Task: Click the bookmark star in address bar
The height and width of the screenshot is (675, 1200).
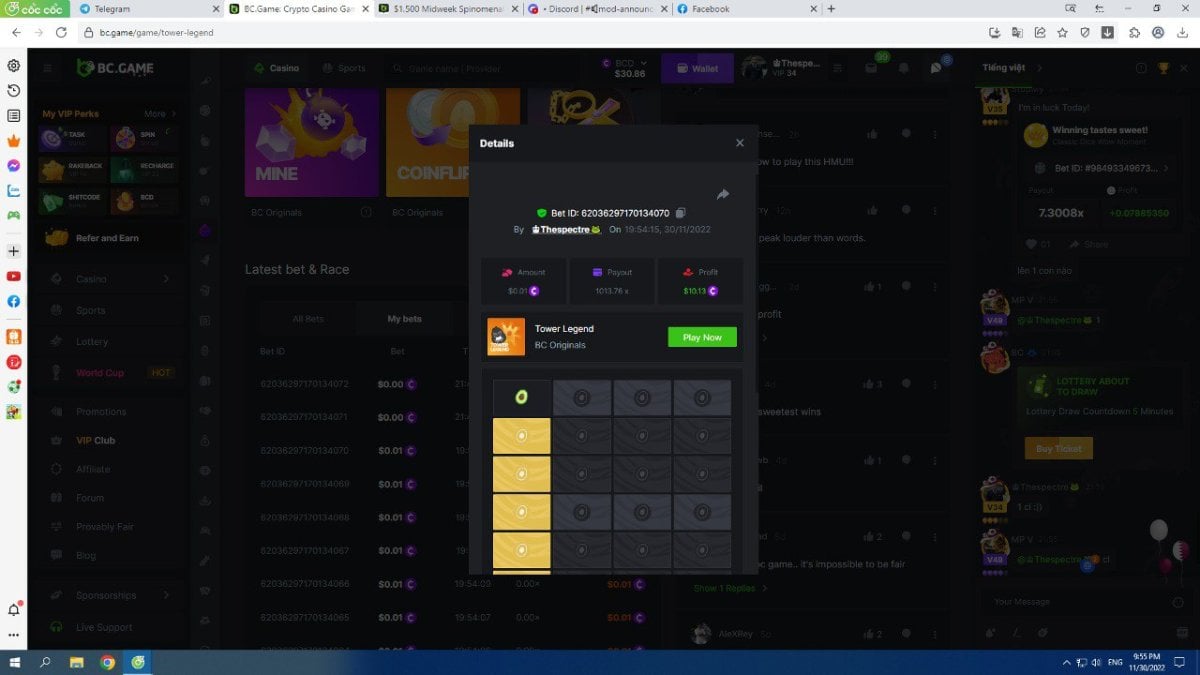Action: (x=1062, y=32)
